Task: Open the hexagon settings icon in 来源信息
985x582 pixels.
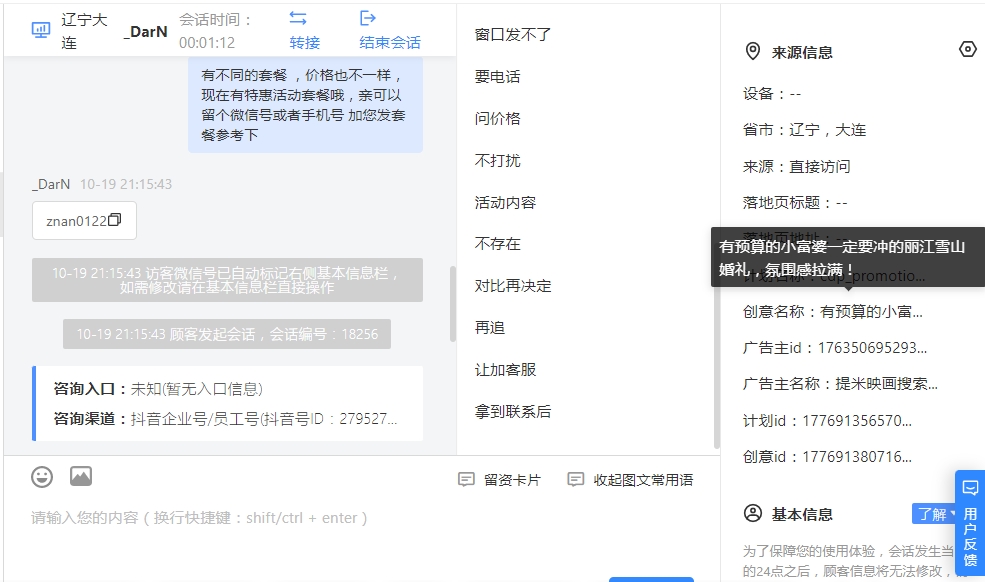Action: 967,49
